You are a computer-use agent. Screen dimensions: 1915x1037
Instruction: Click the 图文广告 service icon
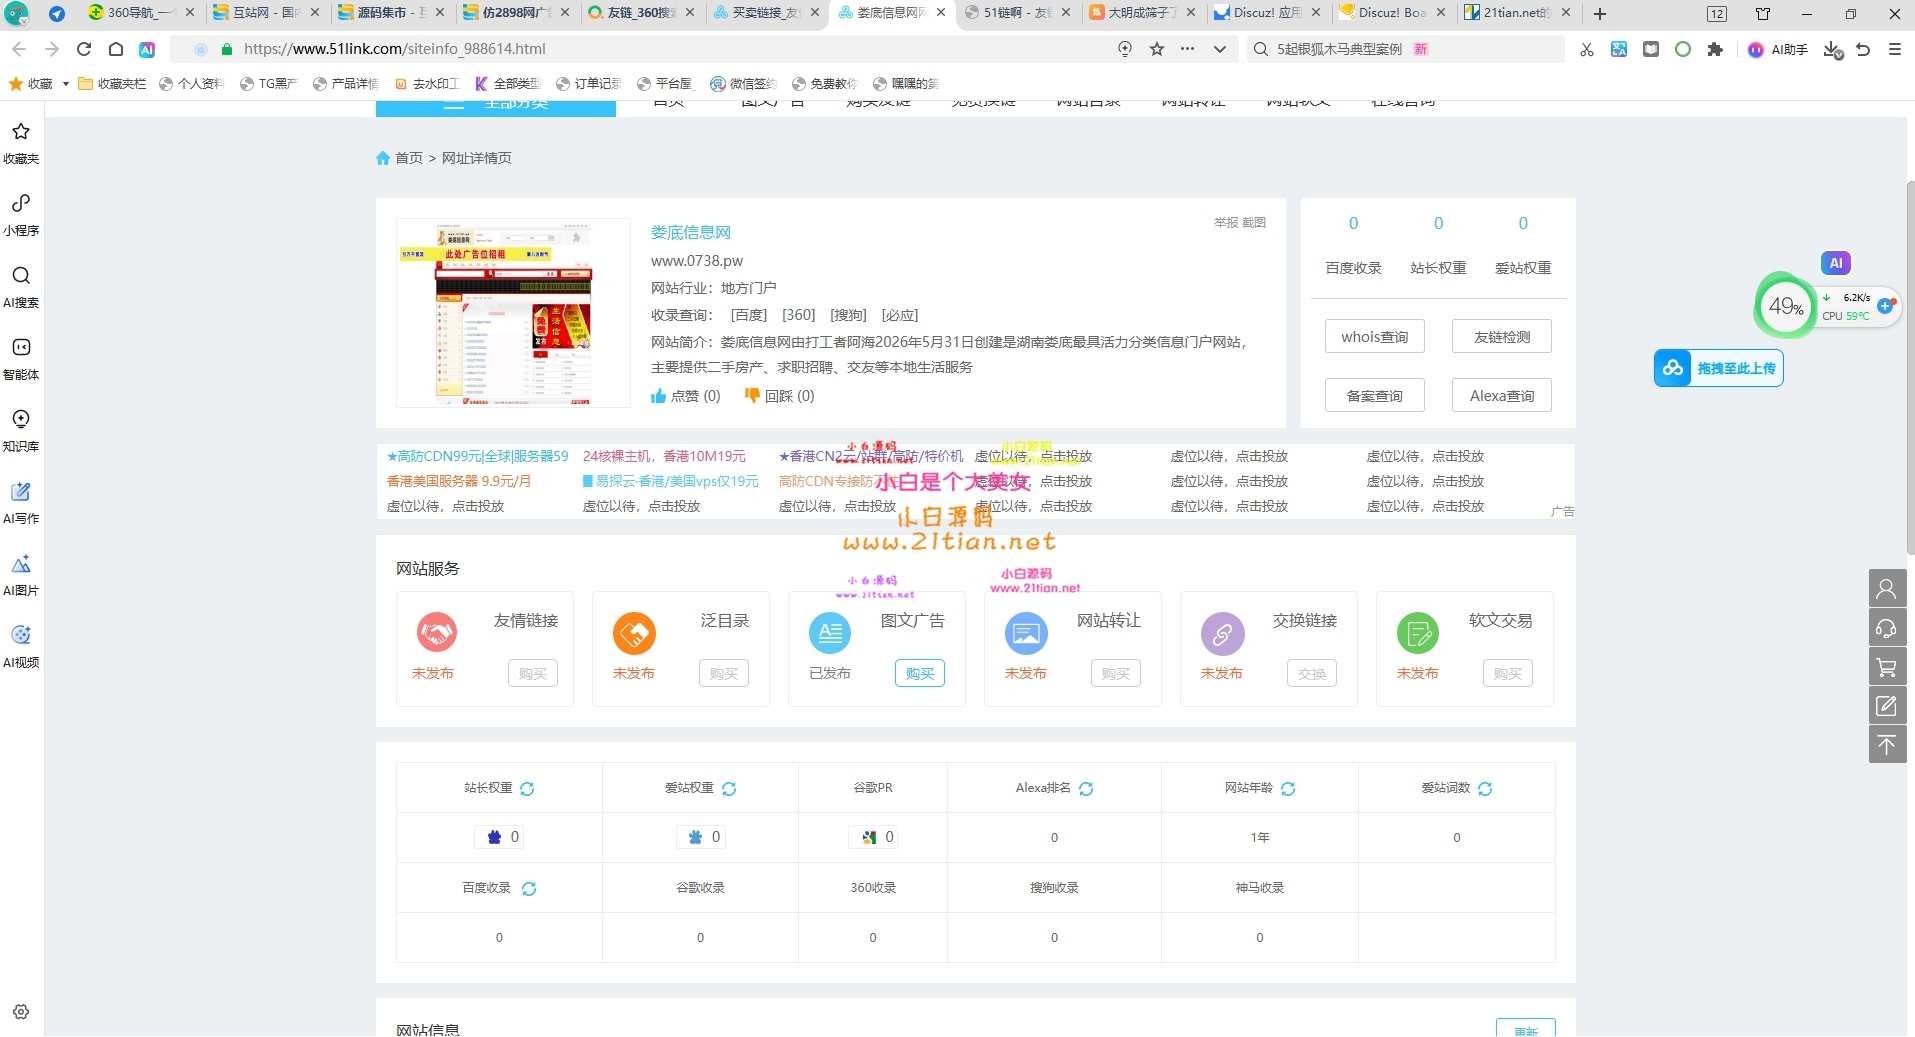(x=830, y=633)
